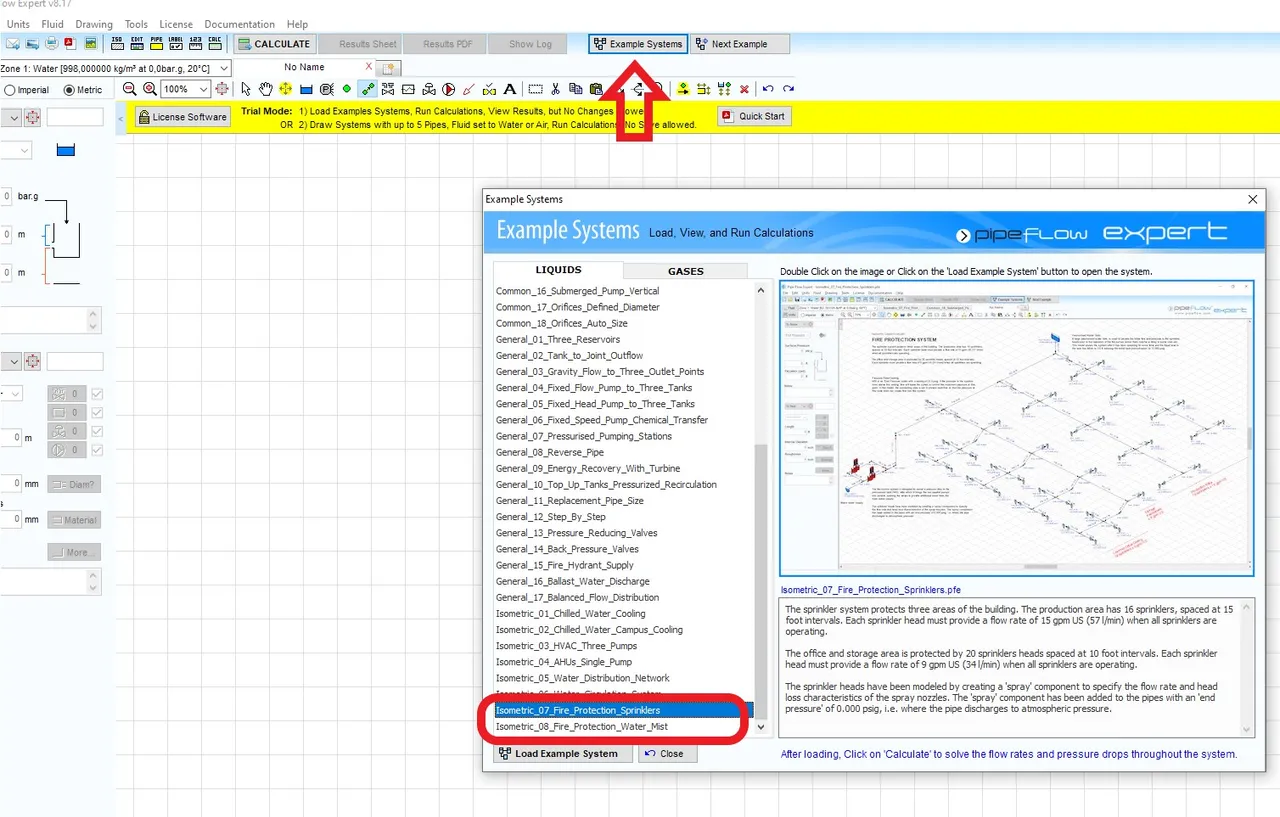
Task: Select the add text label tool
Action: pyautogui.click(x=509, y=89)
